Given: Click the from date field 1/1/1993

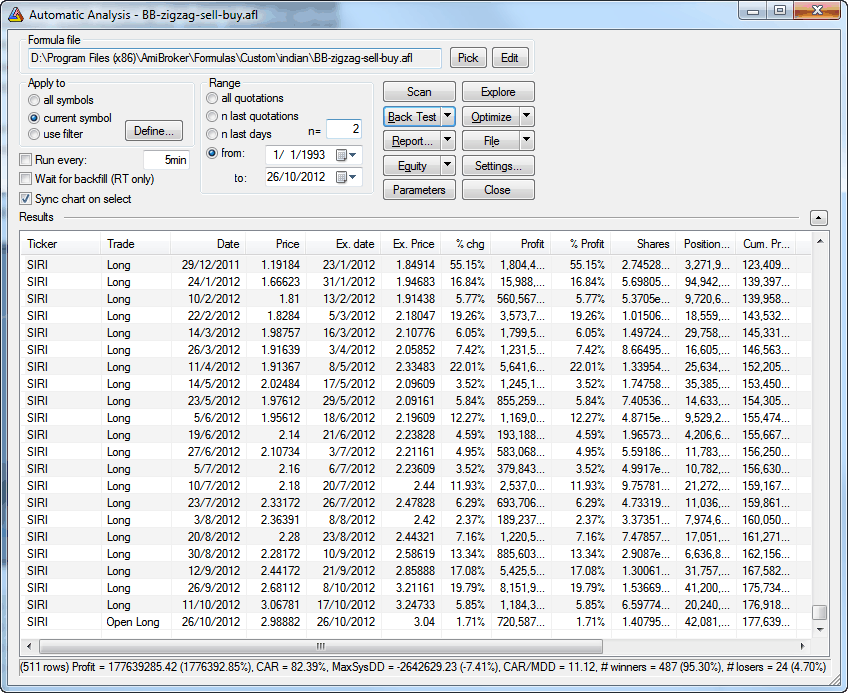Looking at the screenshot, I should (x=314, y=155).
